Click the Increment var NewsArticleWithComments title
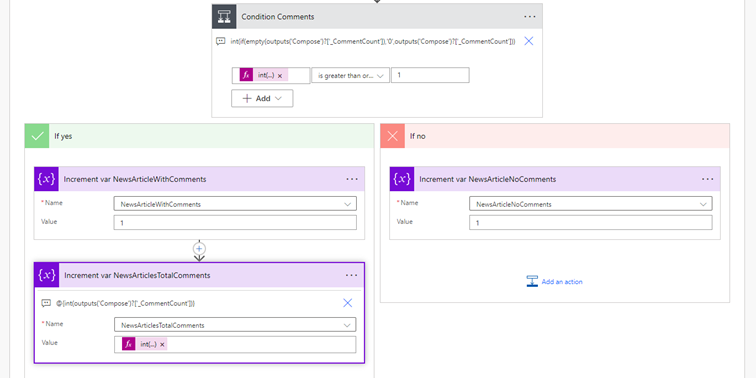 click(x=135, y=179)
